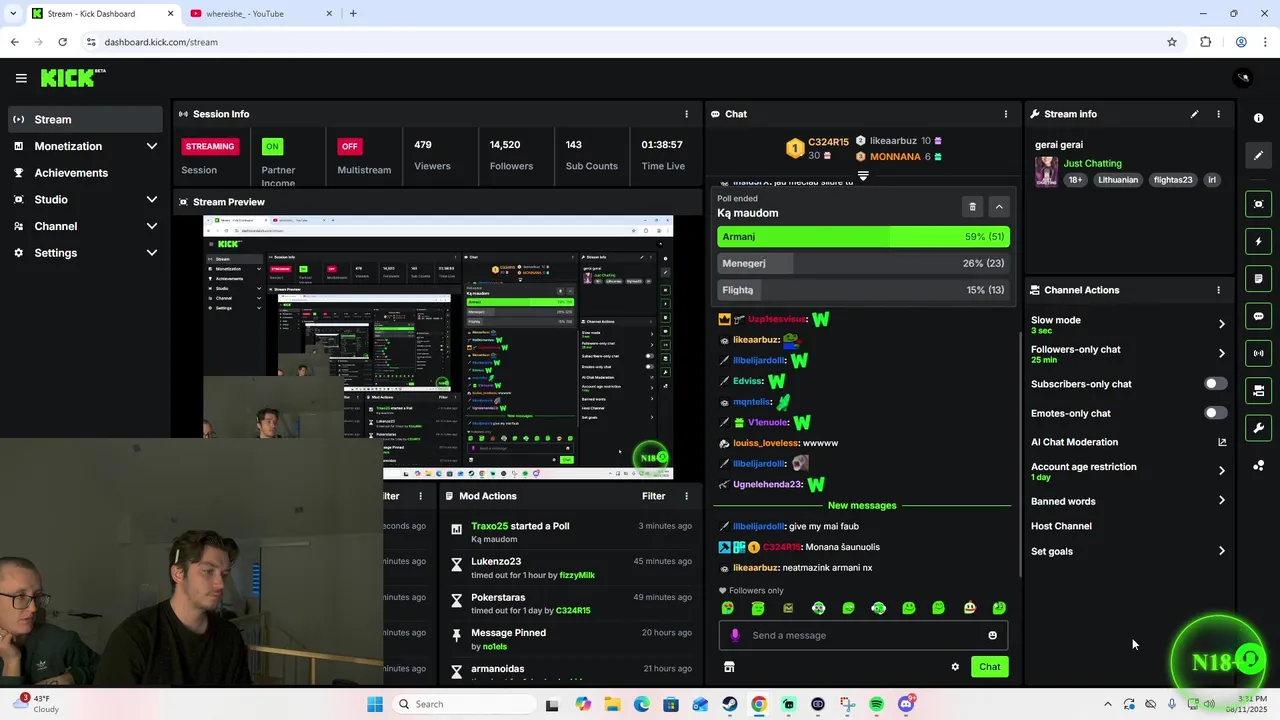Viewport: 1280px width, 720px height.
Task: Select the Kick Dashboard browser tab
Action: pyautogui.click(x=102, y=14)
